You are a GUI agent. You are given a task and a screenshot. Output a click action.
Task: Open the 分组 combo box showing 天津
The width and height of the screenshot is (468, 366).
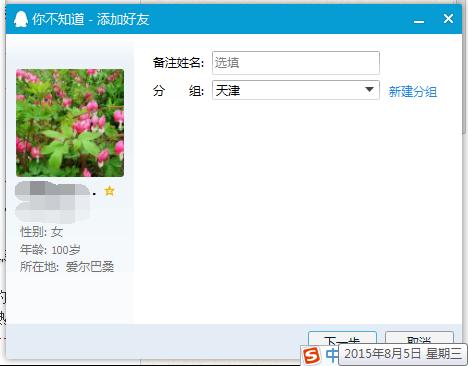(x=296, y=90)
